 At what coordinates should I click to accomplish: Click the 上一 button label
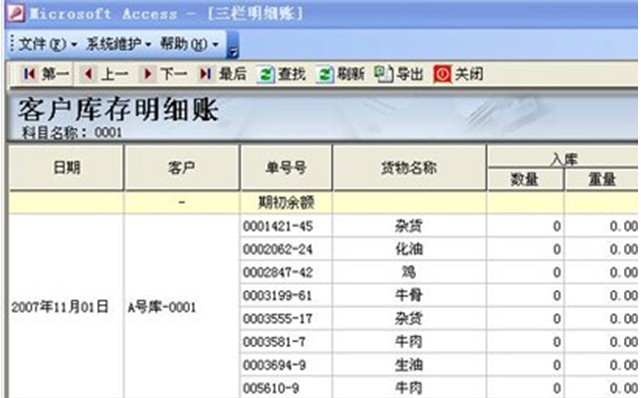pyautogui.click(x=114, y=74)
